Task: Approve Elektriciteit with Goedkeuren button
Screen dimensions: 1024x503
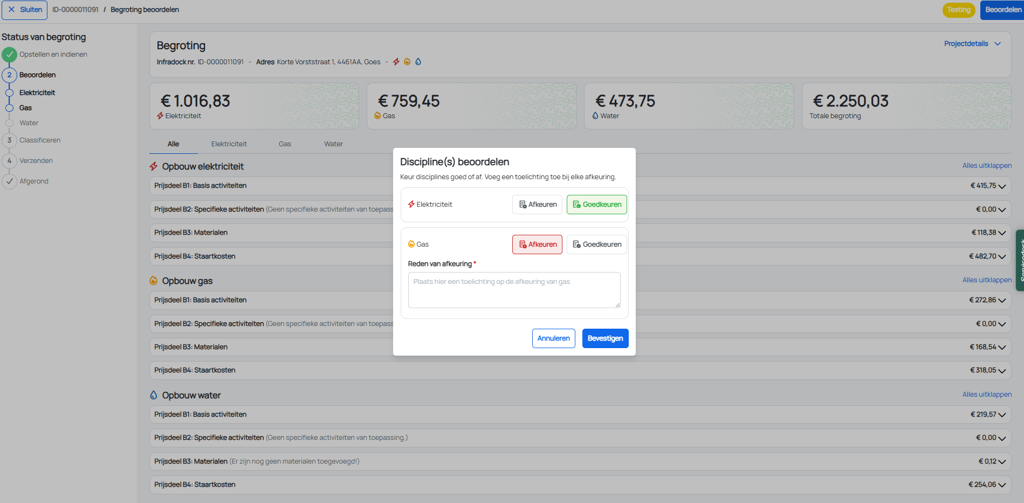Action: (x=596, y=204)
